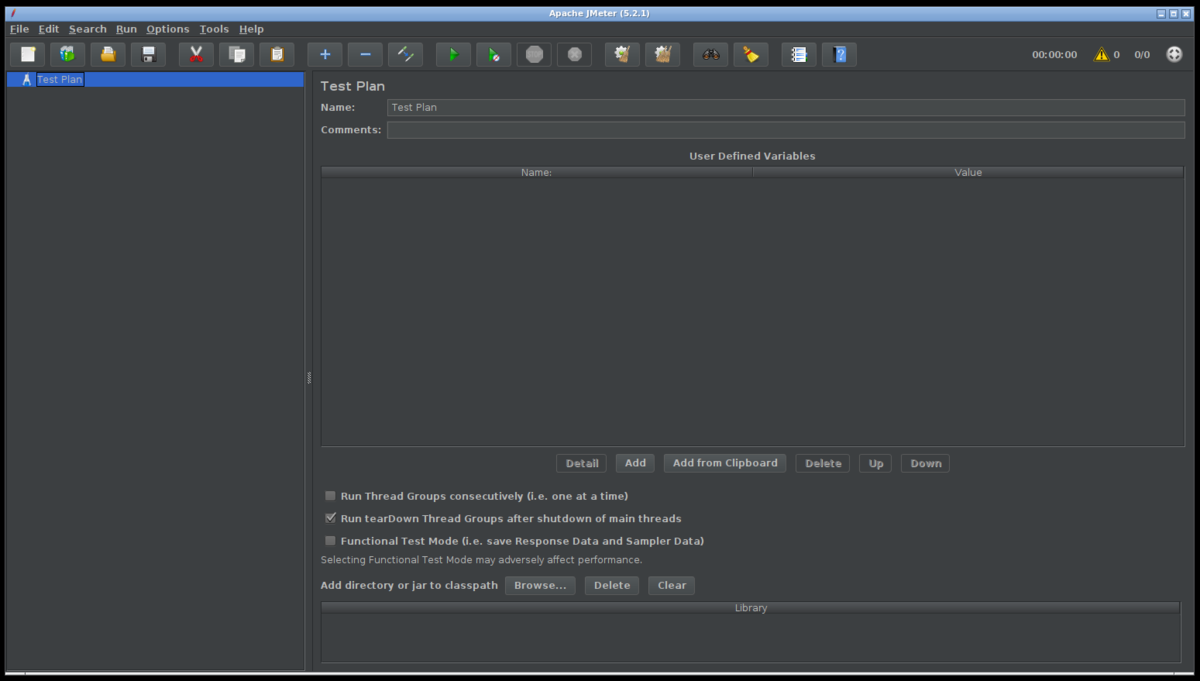Viewport: 1200px width, 681px height.
Task: Click the Up button
Action: pos(876,463)
